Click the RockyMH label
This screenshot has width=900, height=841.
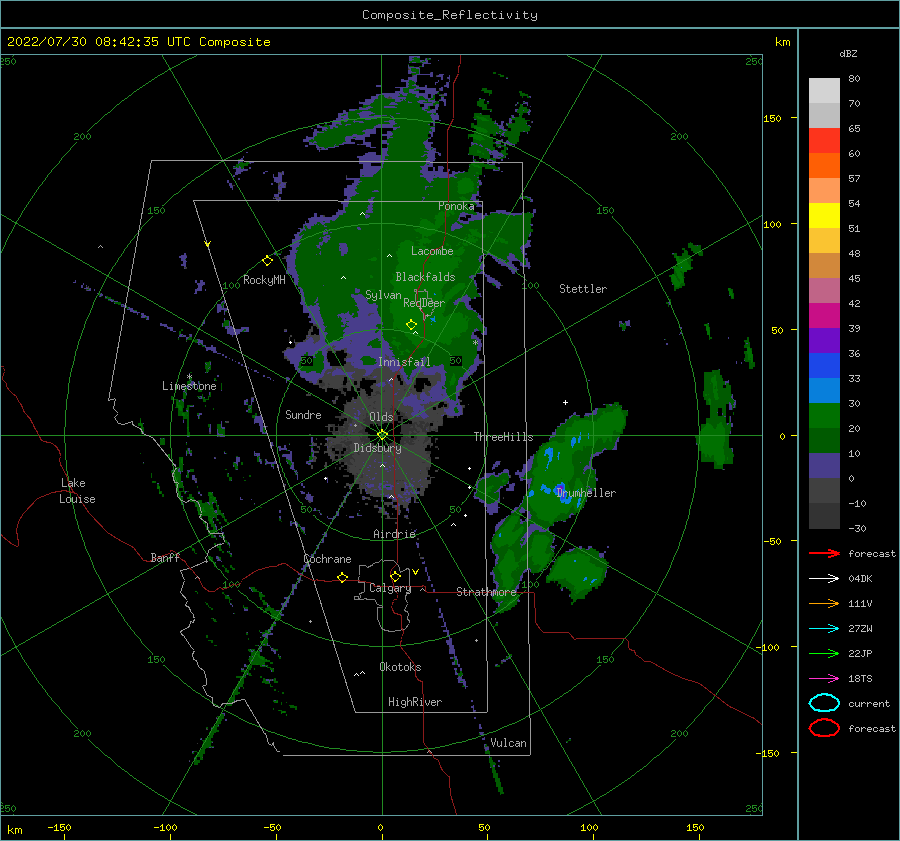tap(264, 280)
